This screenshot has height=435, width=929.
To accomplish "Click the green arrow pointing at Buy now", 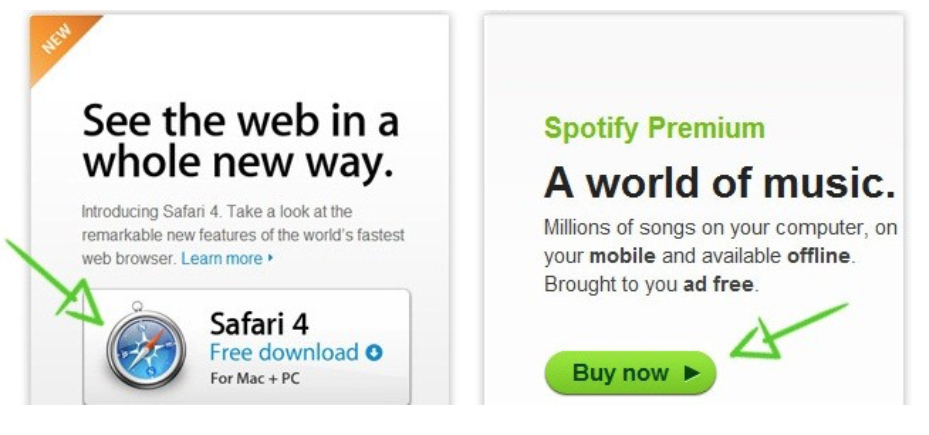I will point(786,332).
